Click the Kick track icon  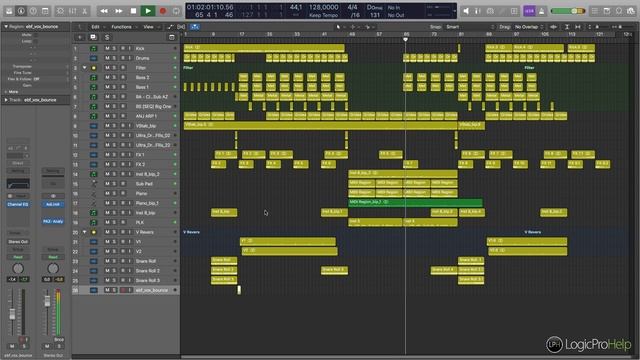[x=93, y=49]
